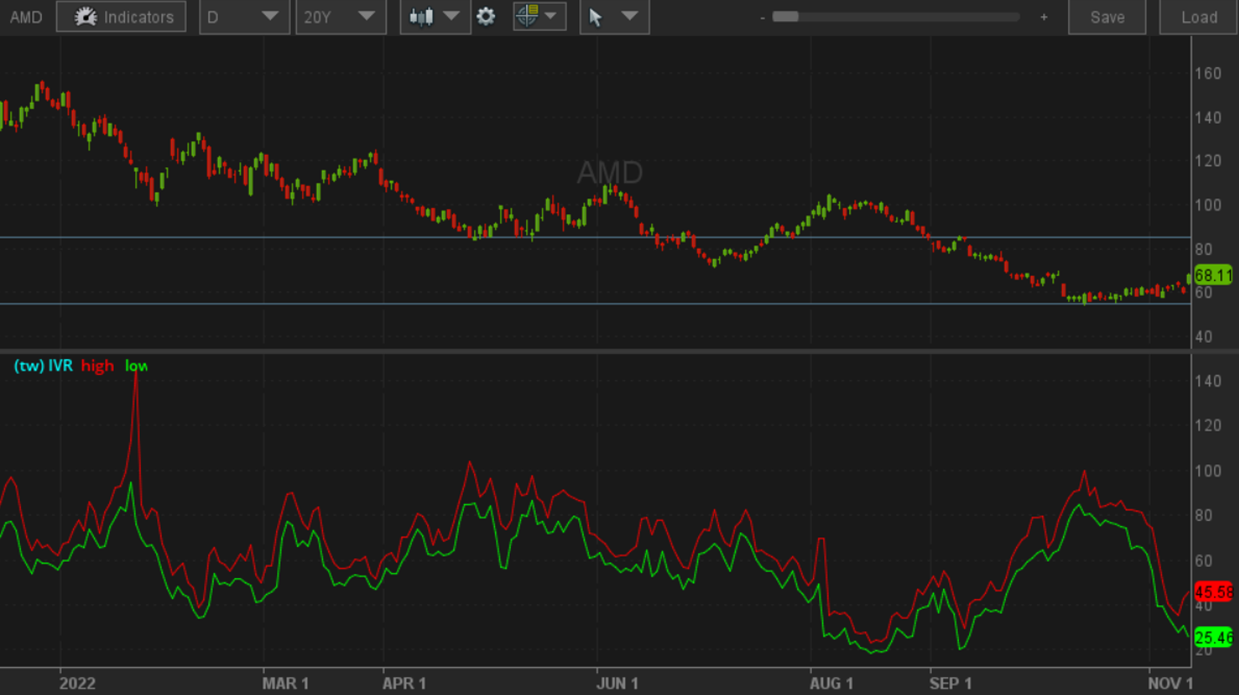Click the AUG 1 date axis label
Viewport: 1239px width, 695px height.
(x=832, y=683)
